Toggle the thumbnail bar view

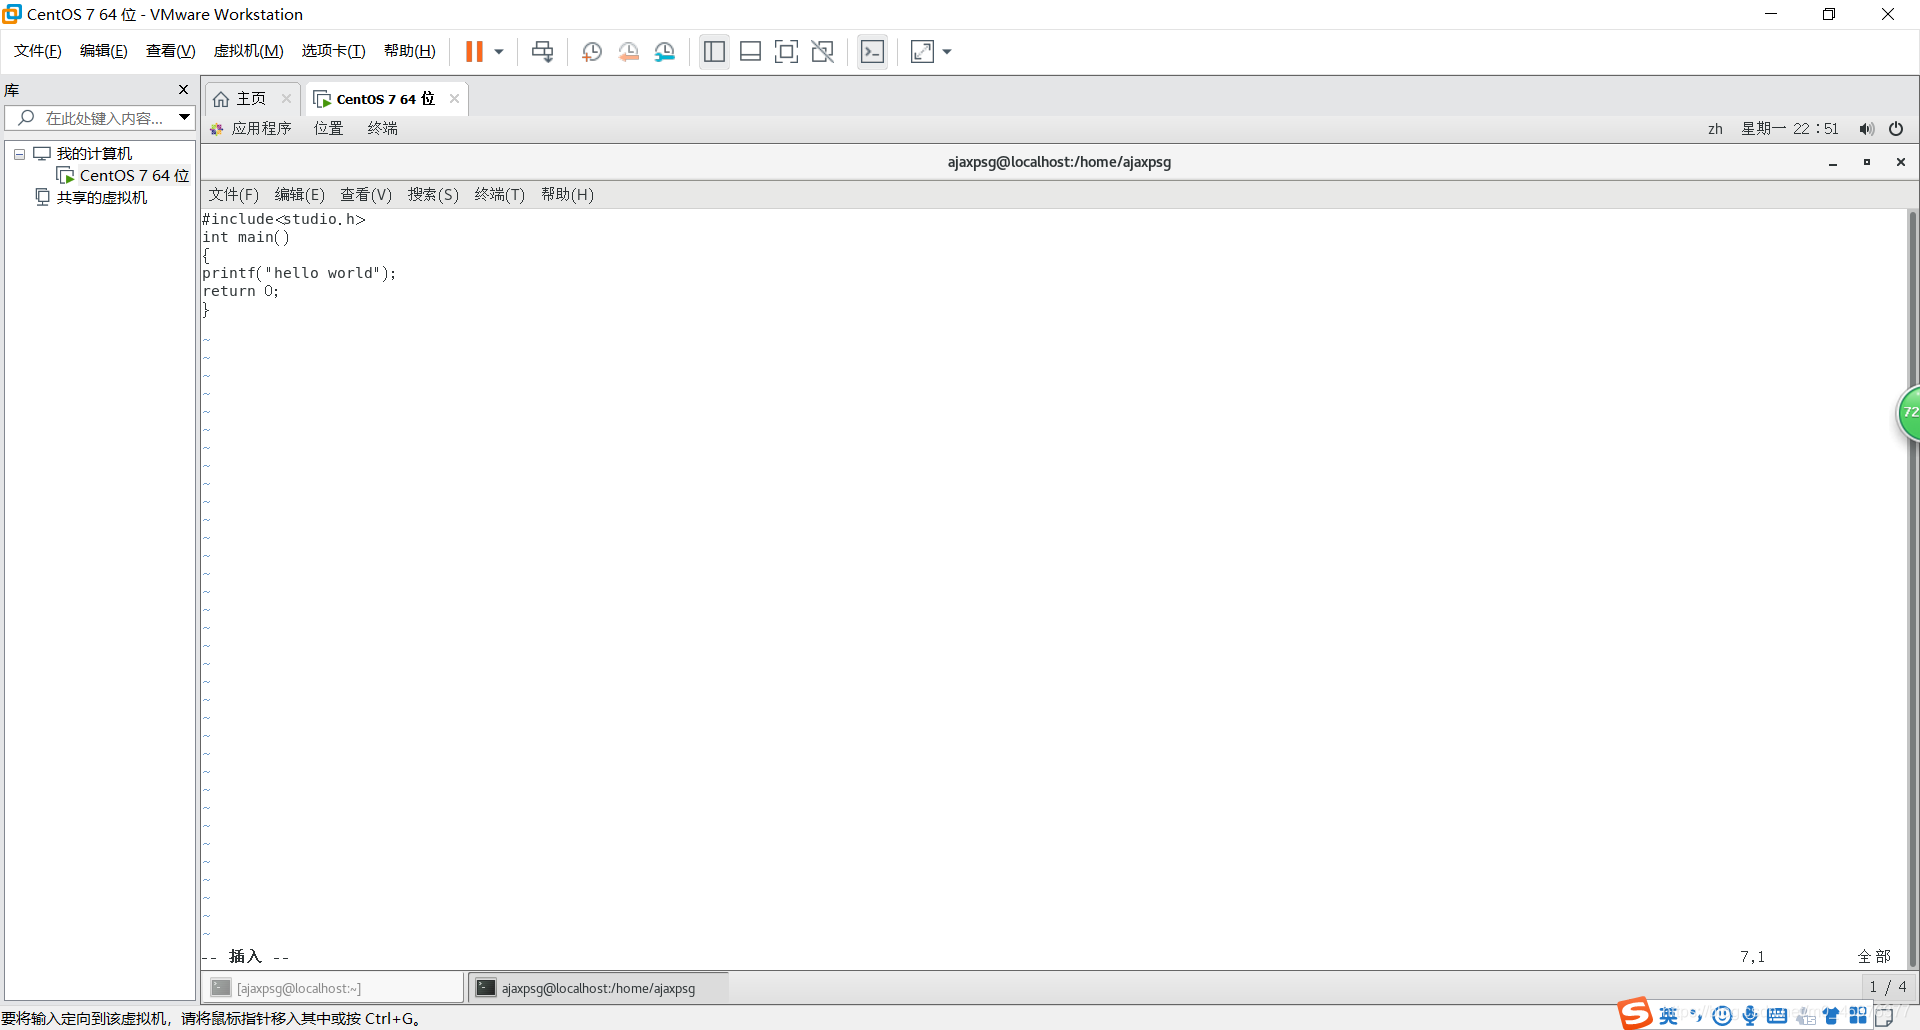[x=750, y=51]
